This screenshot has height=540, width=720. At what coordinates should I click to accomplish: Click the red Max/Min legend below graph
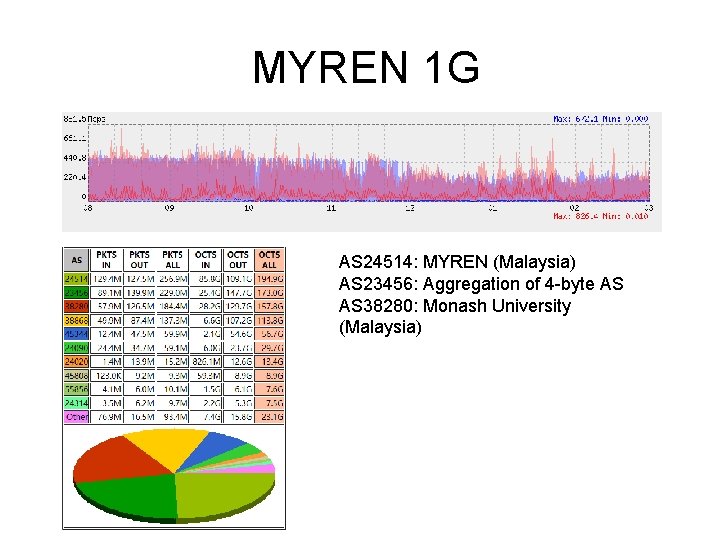point(601,216)
